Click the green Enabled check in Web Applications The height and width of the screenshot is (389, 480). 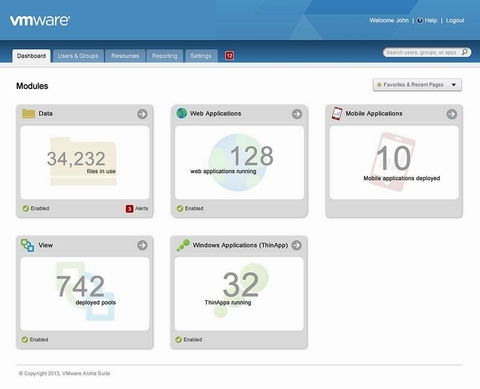180,208
